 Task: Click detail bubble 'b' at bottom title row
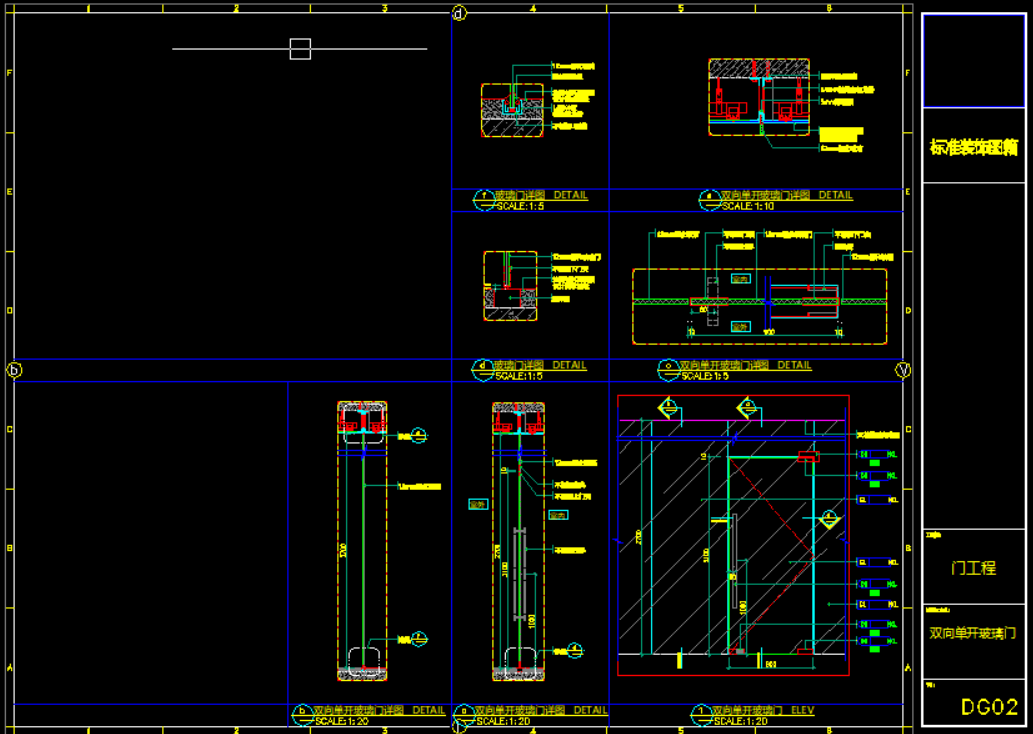302,715
